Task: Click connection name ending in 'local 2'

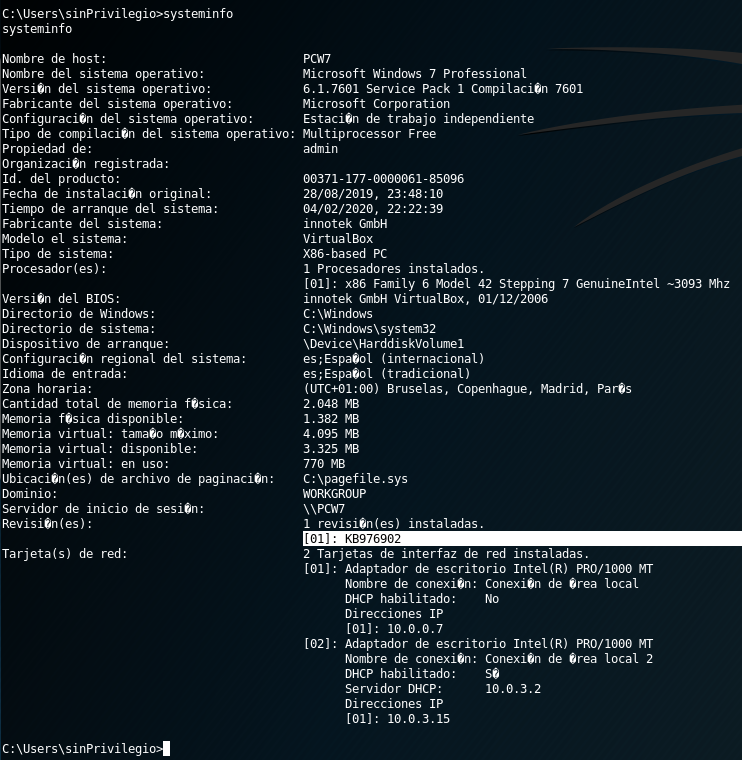Action: [499, 659]
